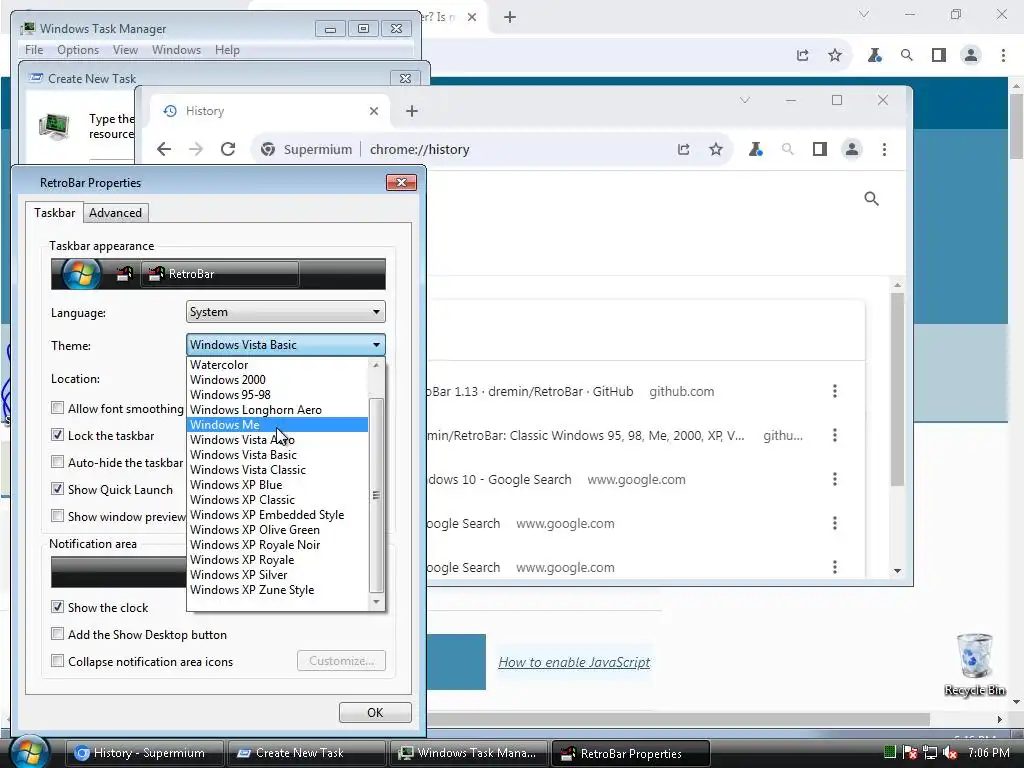1024x768 pixels.
Task: Toggle Show window previews checkbox
Action: 57,516
